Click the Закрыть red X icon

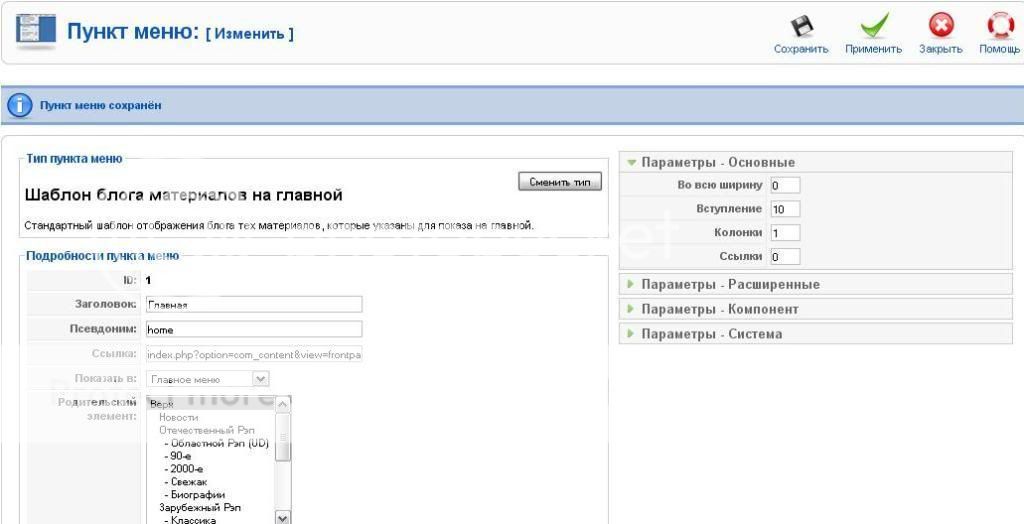click(940, 25)
